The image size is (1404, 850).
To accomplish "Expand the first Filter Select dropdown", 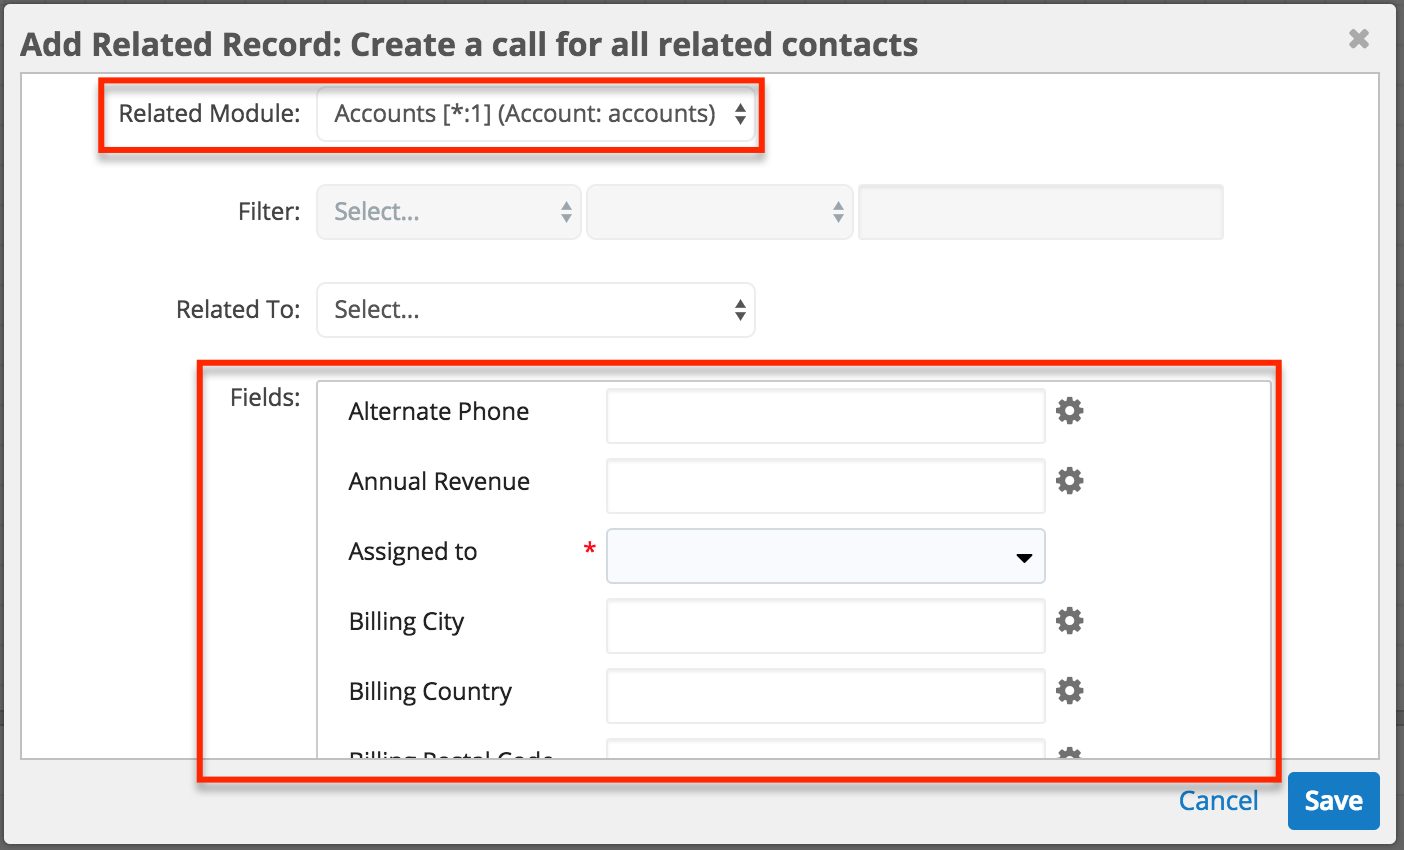I will click(448, 211).
